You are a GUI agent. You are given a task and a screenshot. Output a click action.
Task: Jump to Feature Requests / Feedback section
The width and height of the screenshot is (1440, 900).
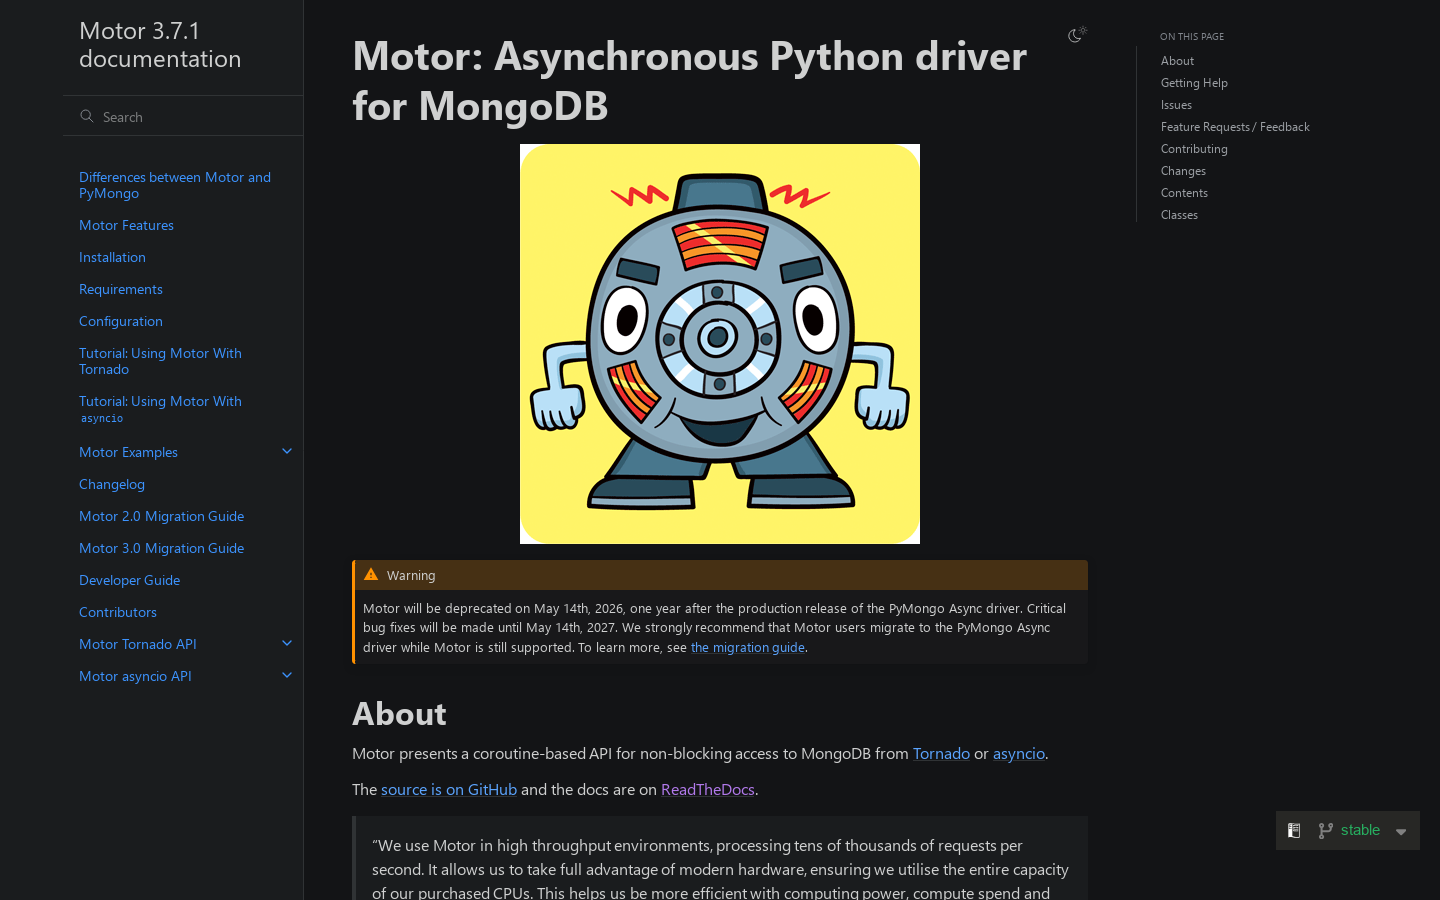tap(1235, 127)
